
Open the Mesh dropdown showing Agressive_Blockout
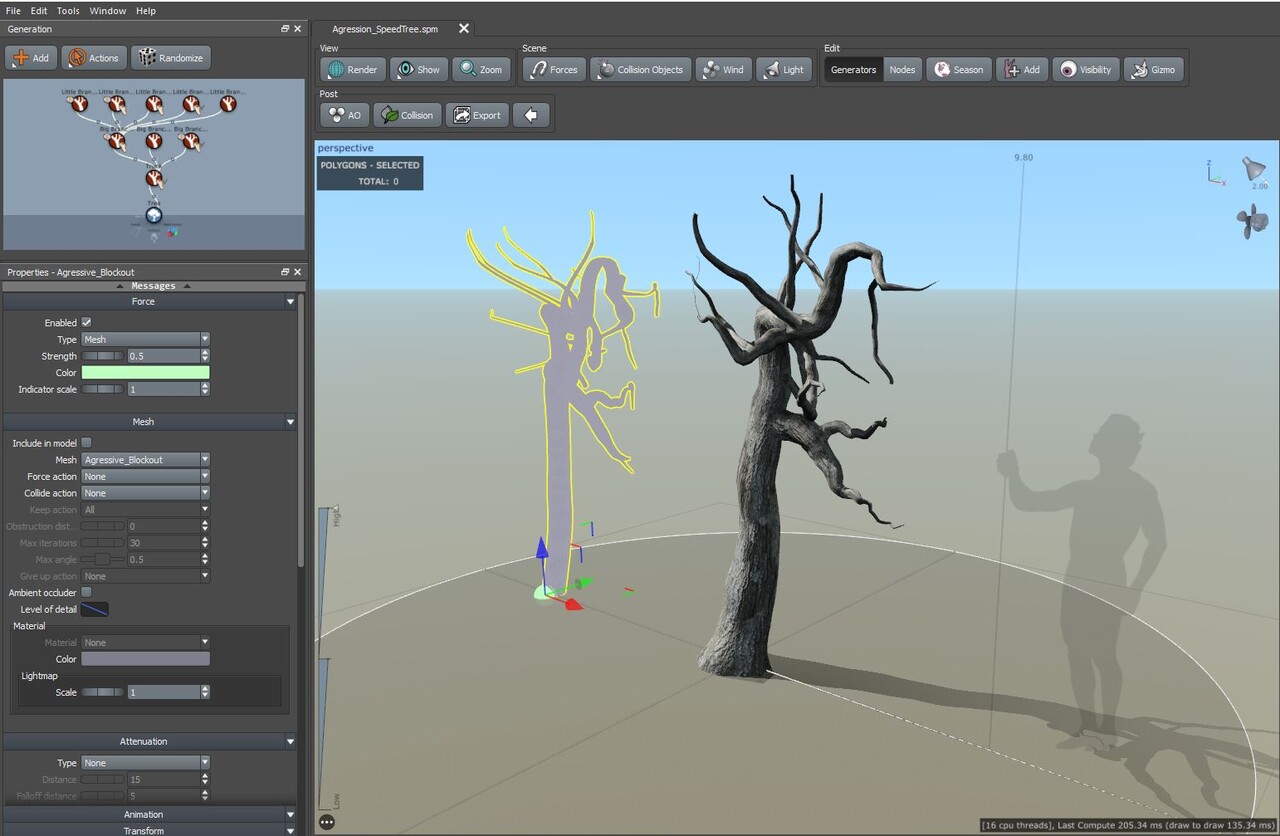[x=145, y=460]
